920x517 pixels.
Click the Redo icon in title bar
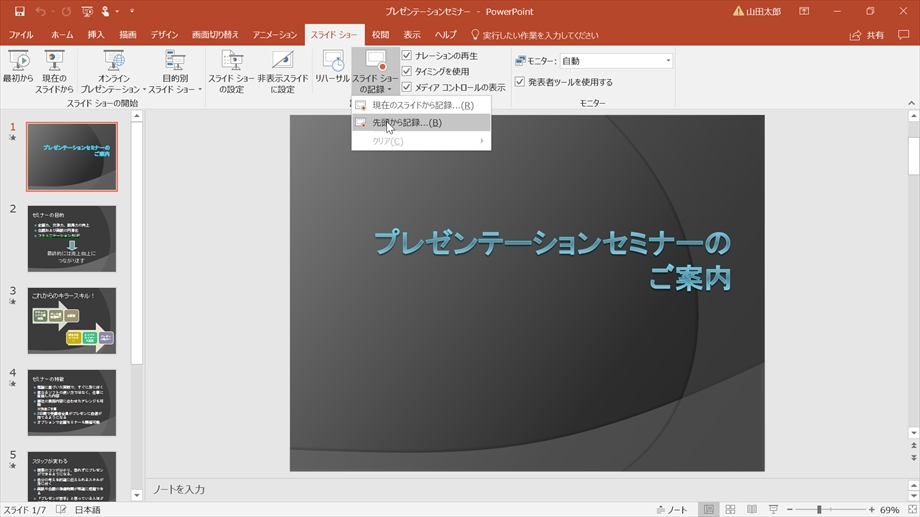click(66, 11)
